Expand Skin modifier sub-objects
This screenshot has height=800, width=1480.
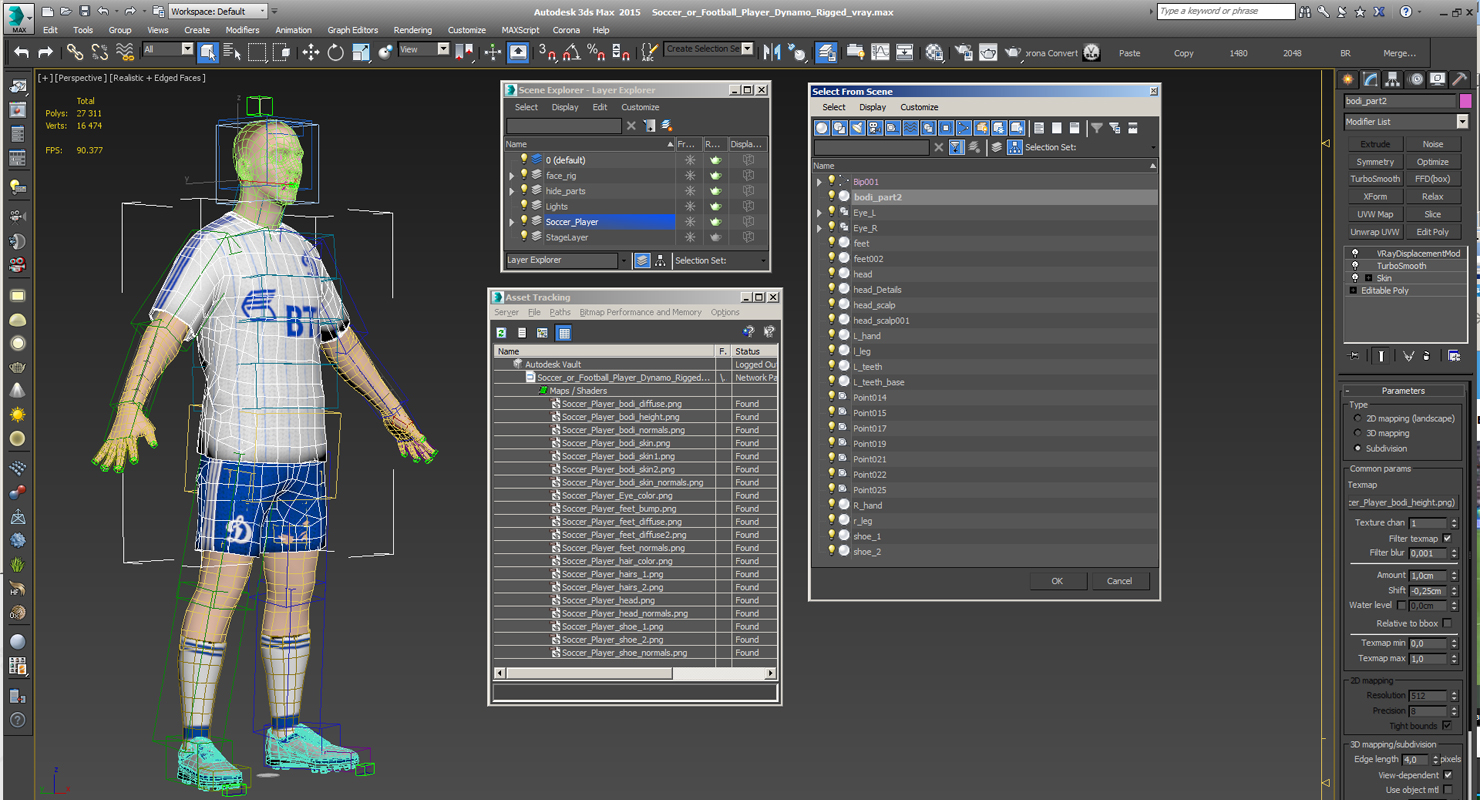coord(1368,278)
